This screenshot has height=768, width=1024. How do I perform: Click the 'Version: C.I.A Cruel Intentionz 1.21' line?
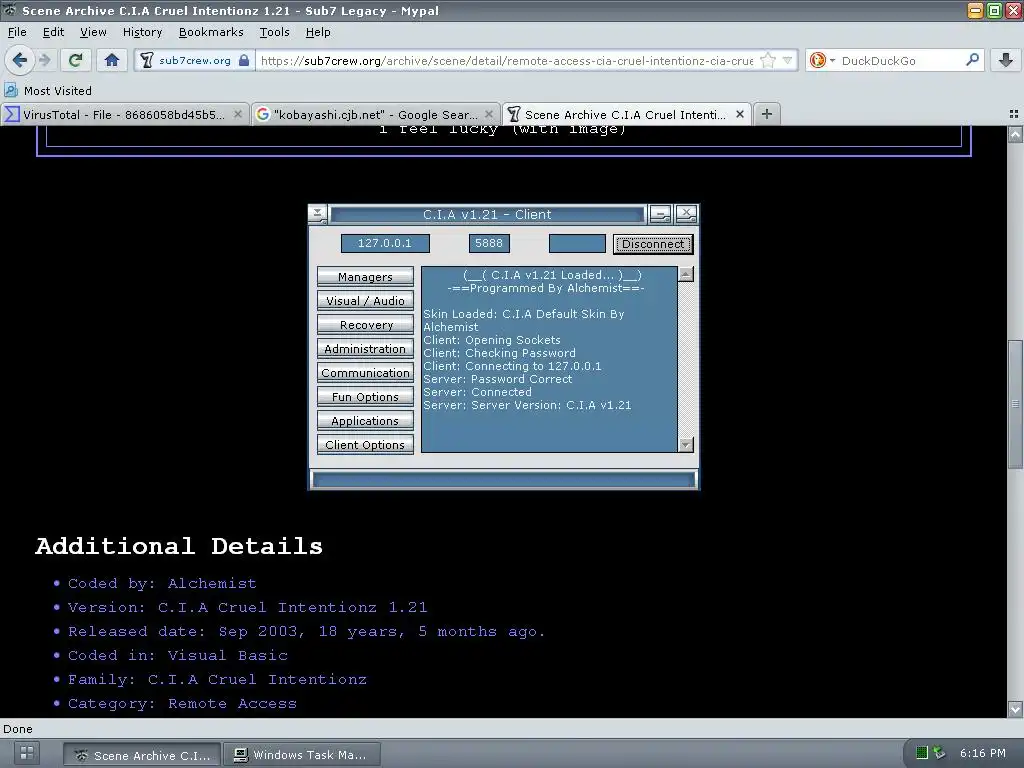tap(248, 608)
